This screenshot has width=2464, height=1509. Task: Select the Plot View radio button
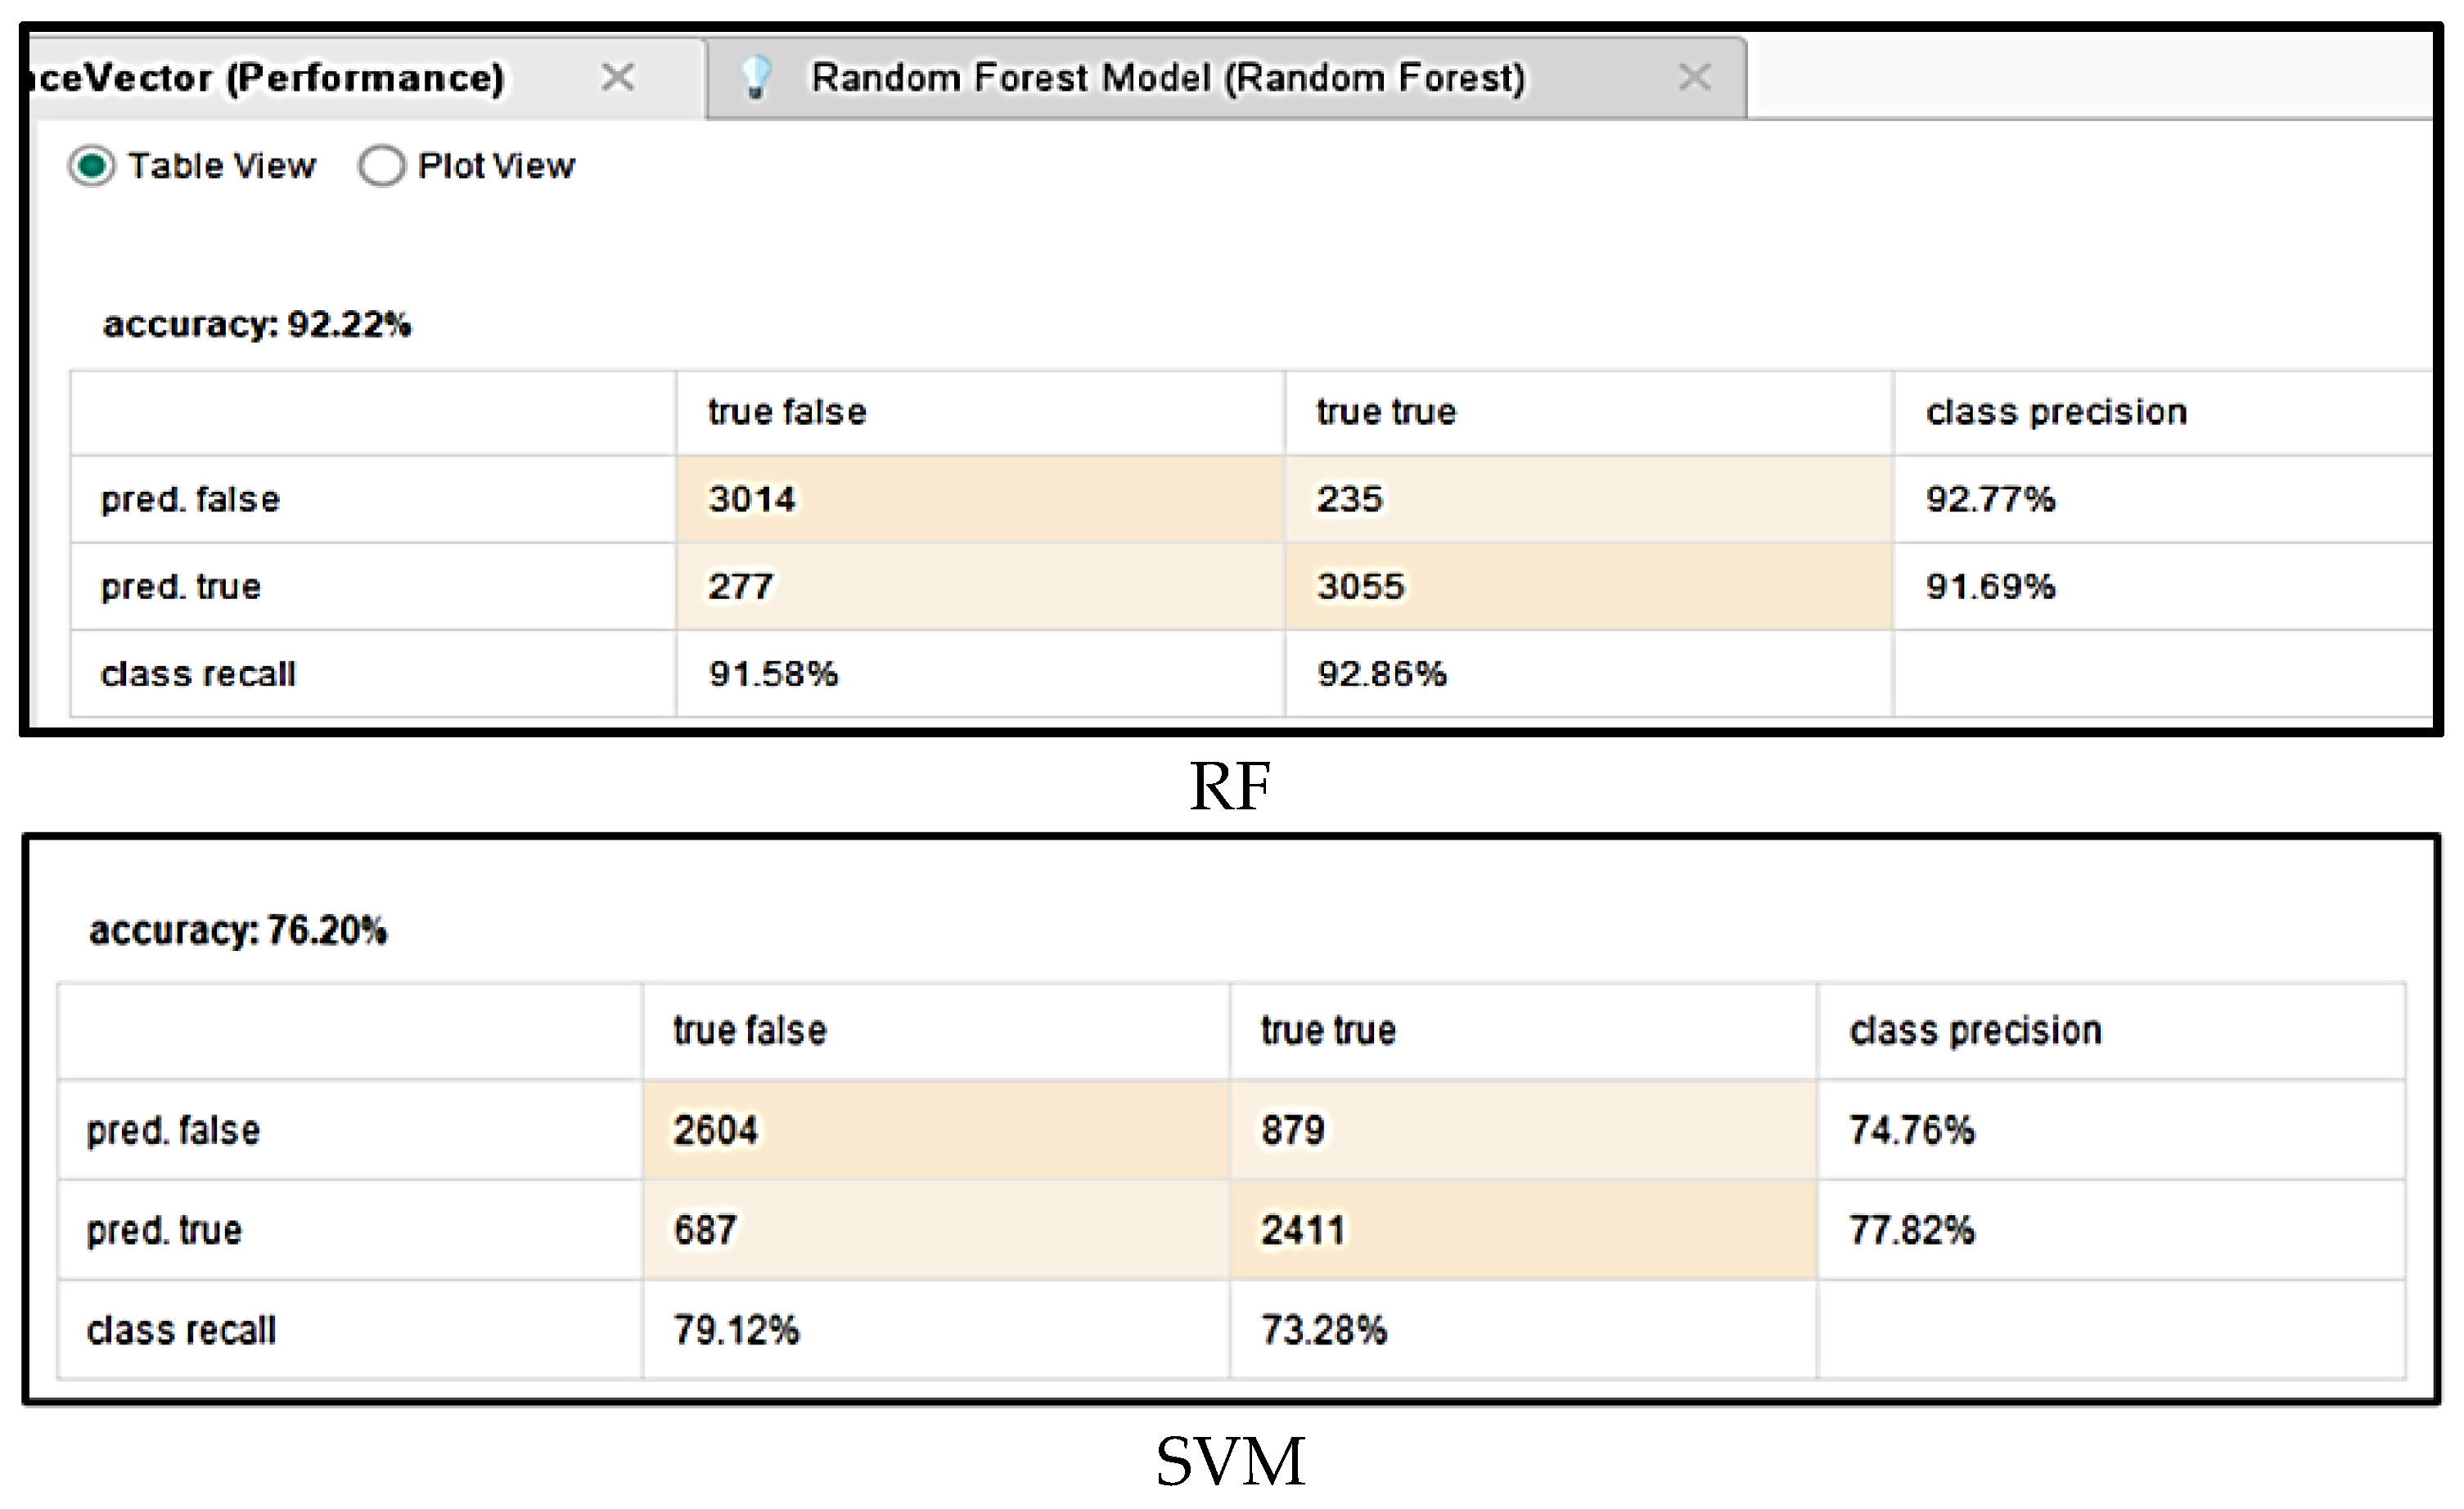381,166
